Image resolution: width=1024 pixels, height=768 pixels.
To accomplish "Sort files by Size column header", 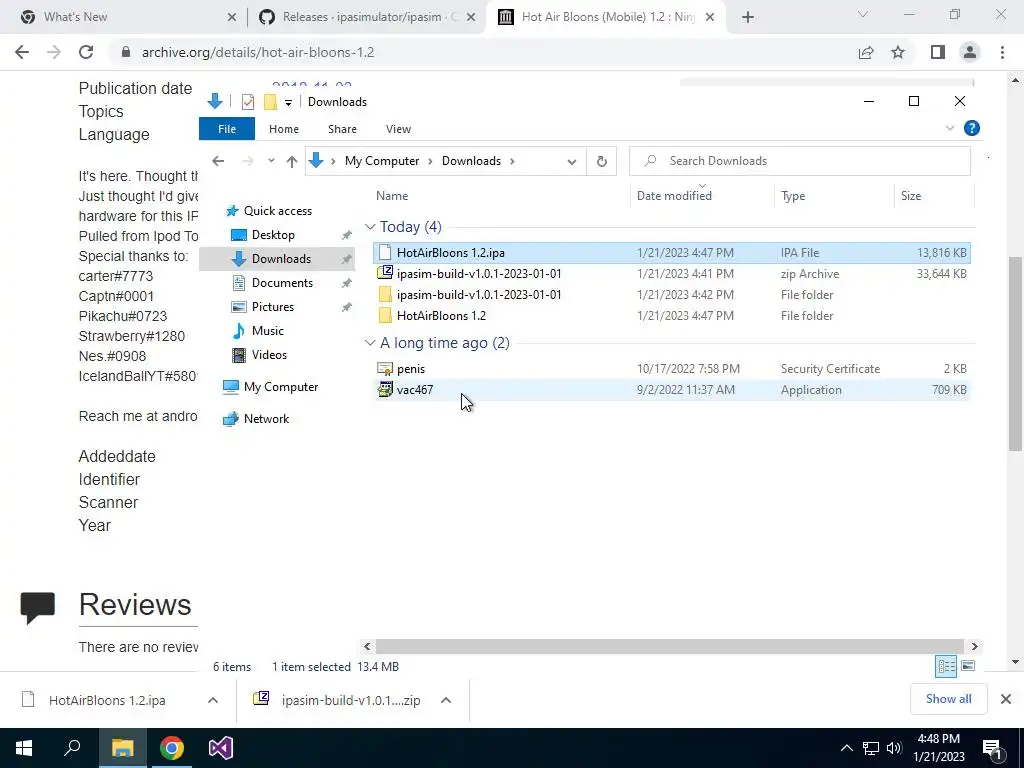I will 910,196.
